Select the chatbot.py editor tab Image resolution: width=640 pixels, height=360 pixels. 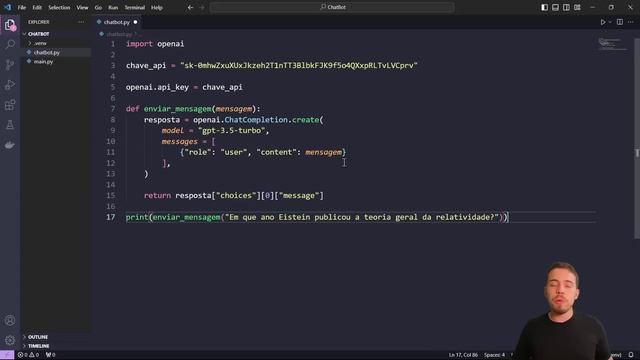pos(116,22)
